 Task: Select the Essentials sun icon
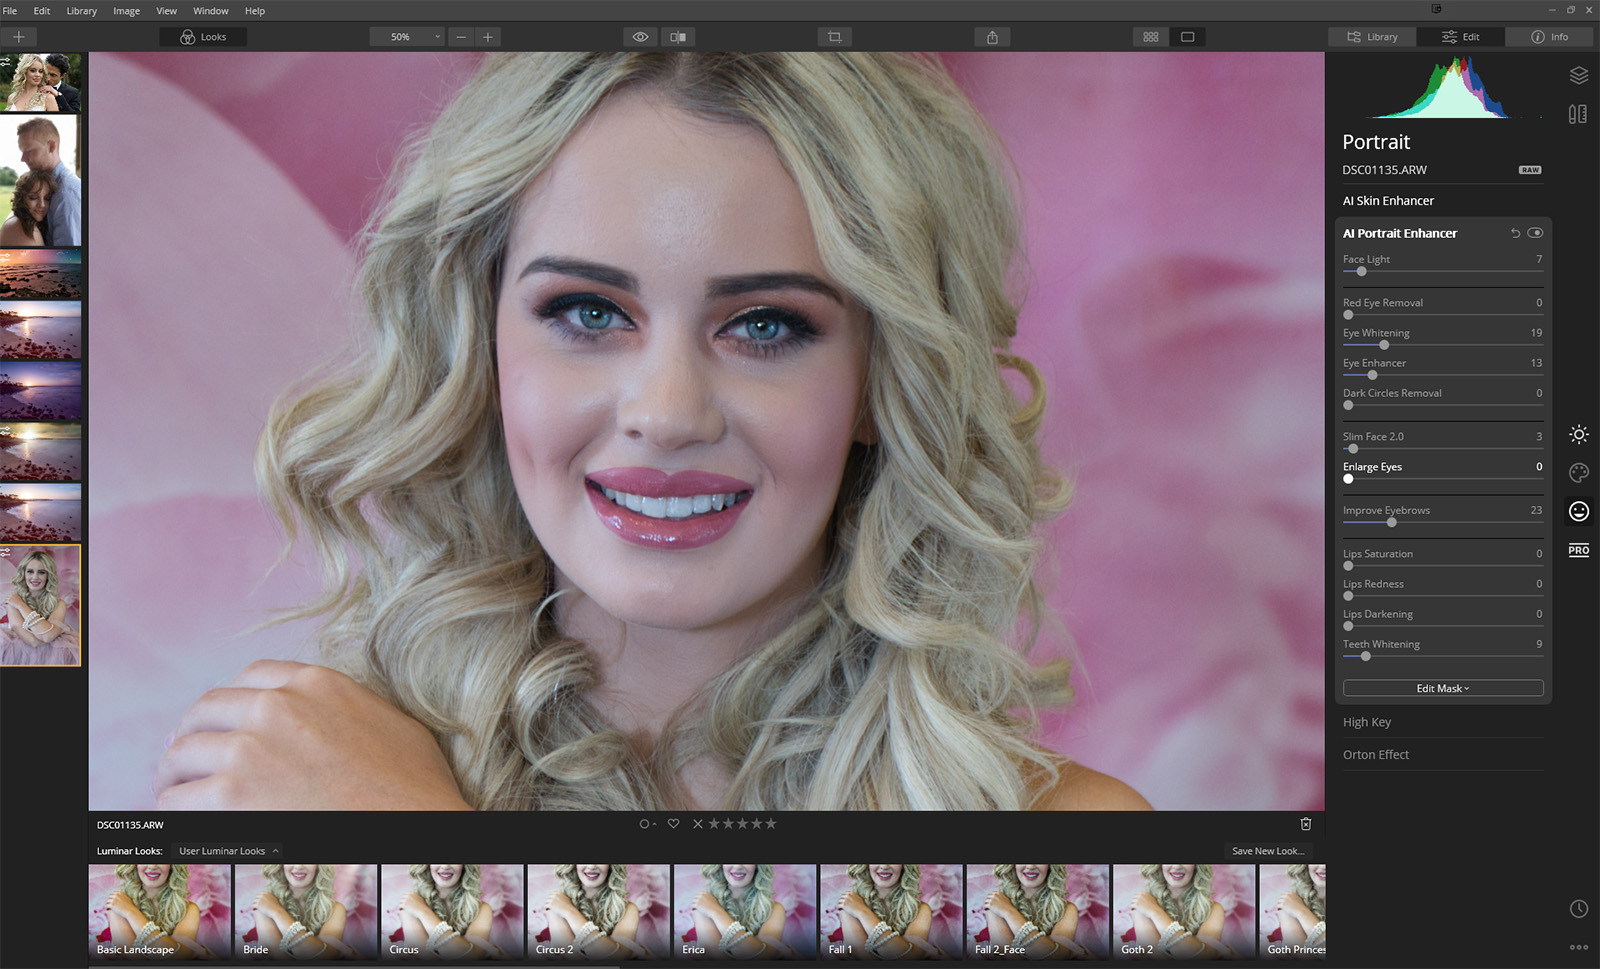(x=1578, y=434)
